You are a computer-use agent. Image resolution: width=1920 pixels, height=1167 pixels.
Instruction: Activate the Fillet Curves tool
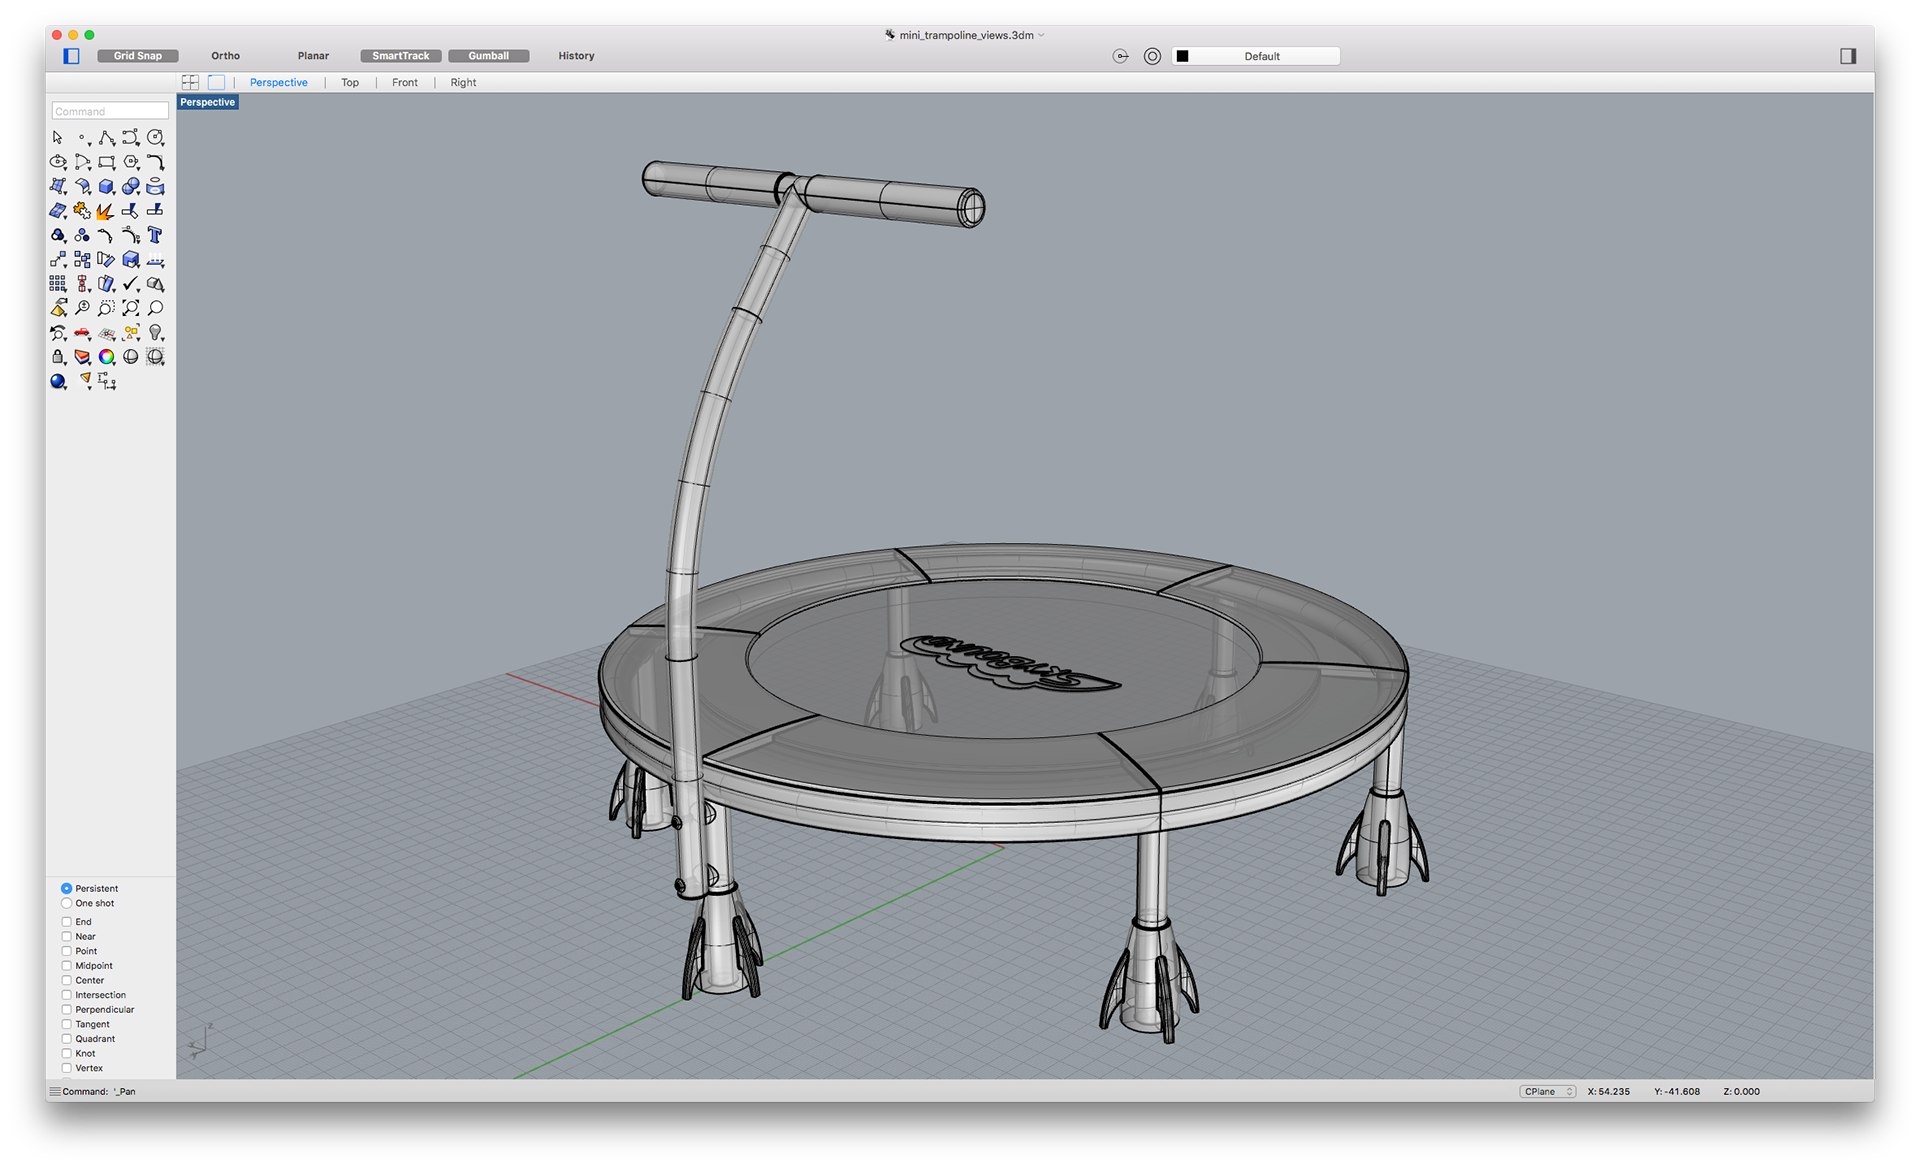pos(155,162)
